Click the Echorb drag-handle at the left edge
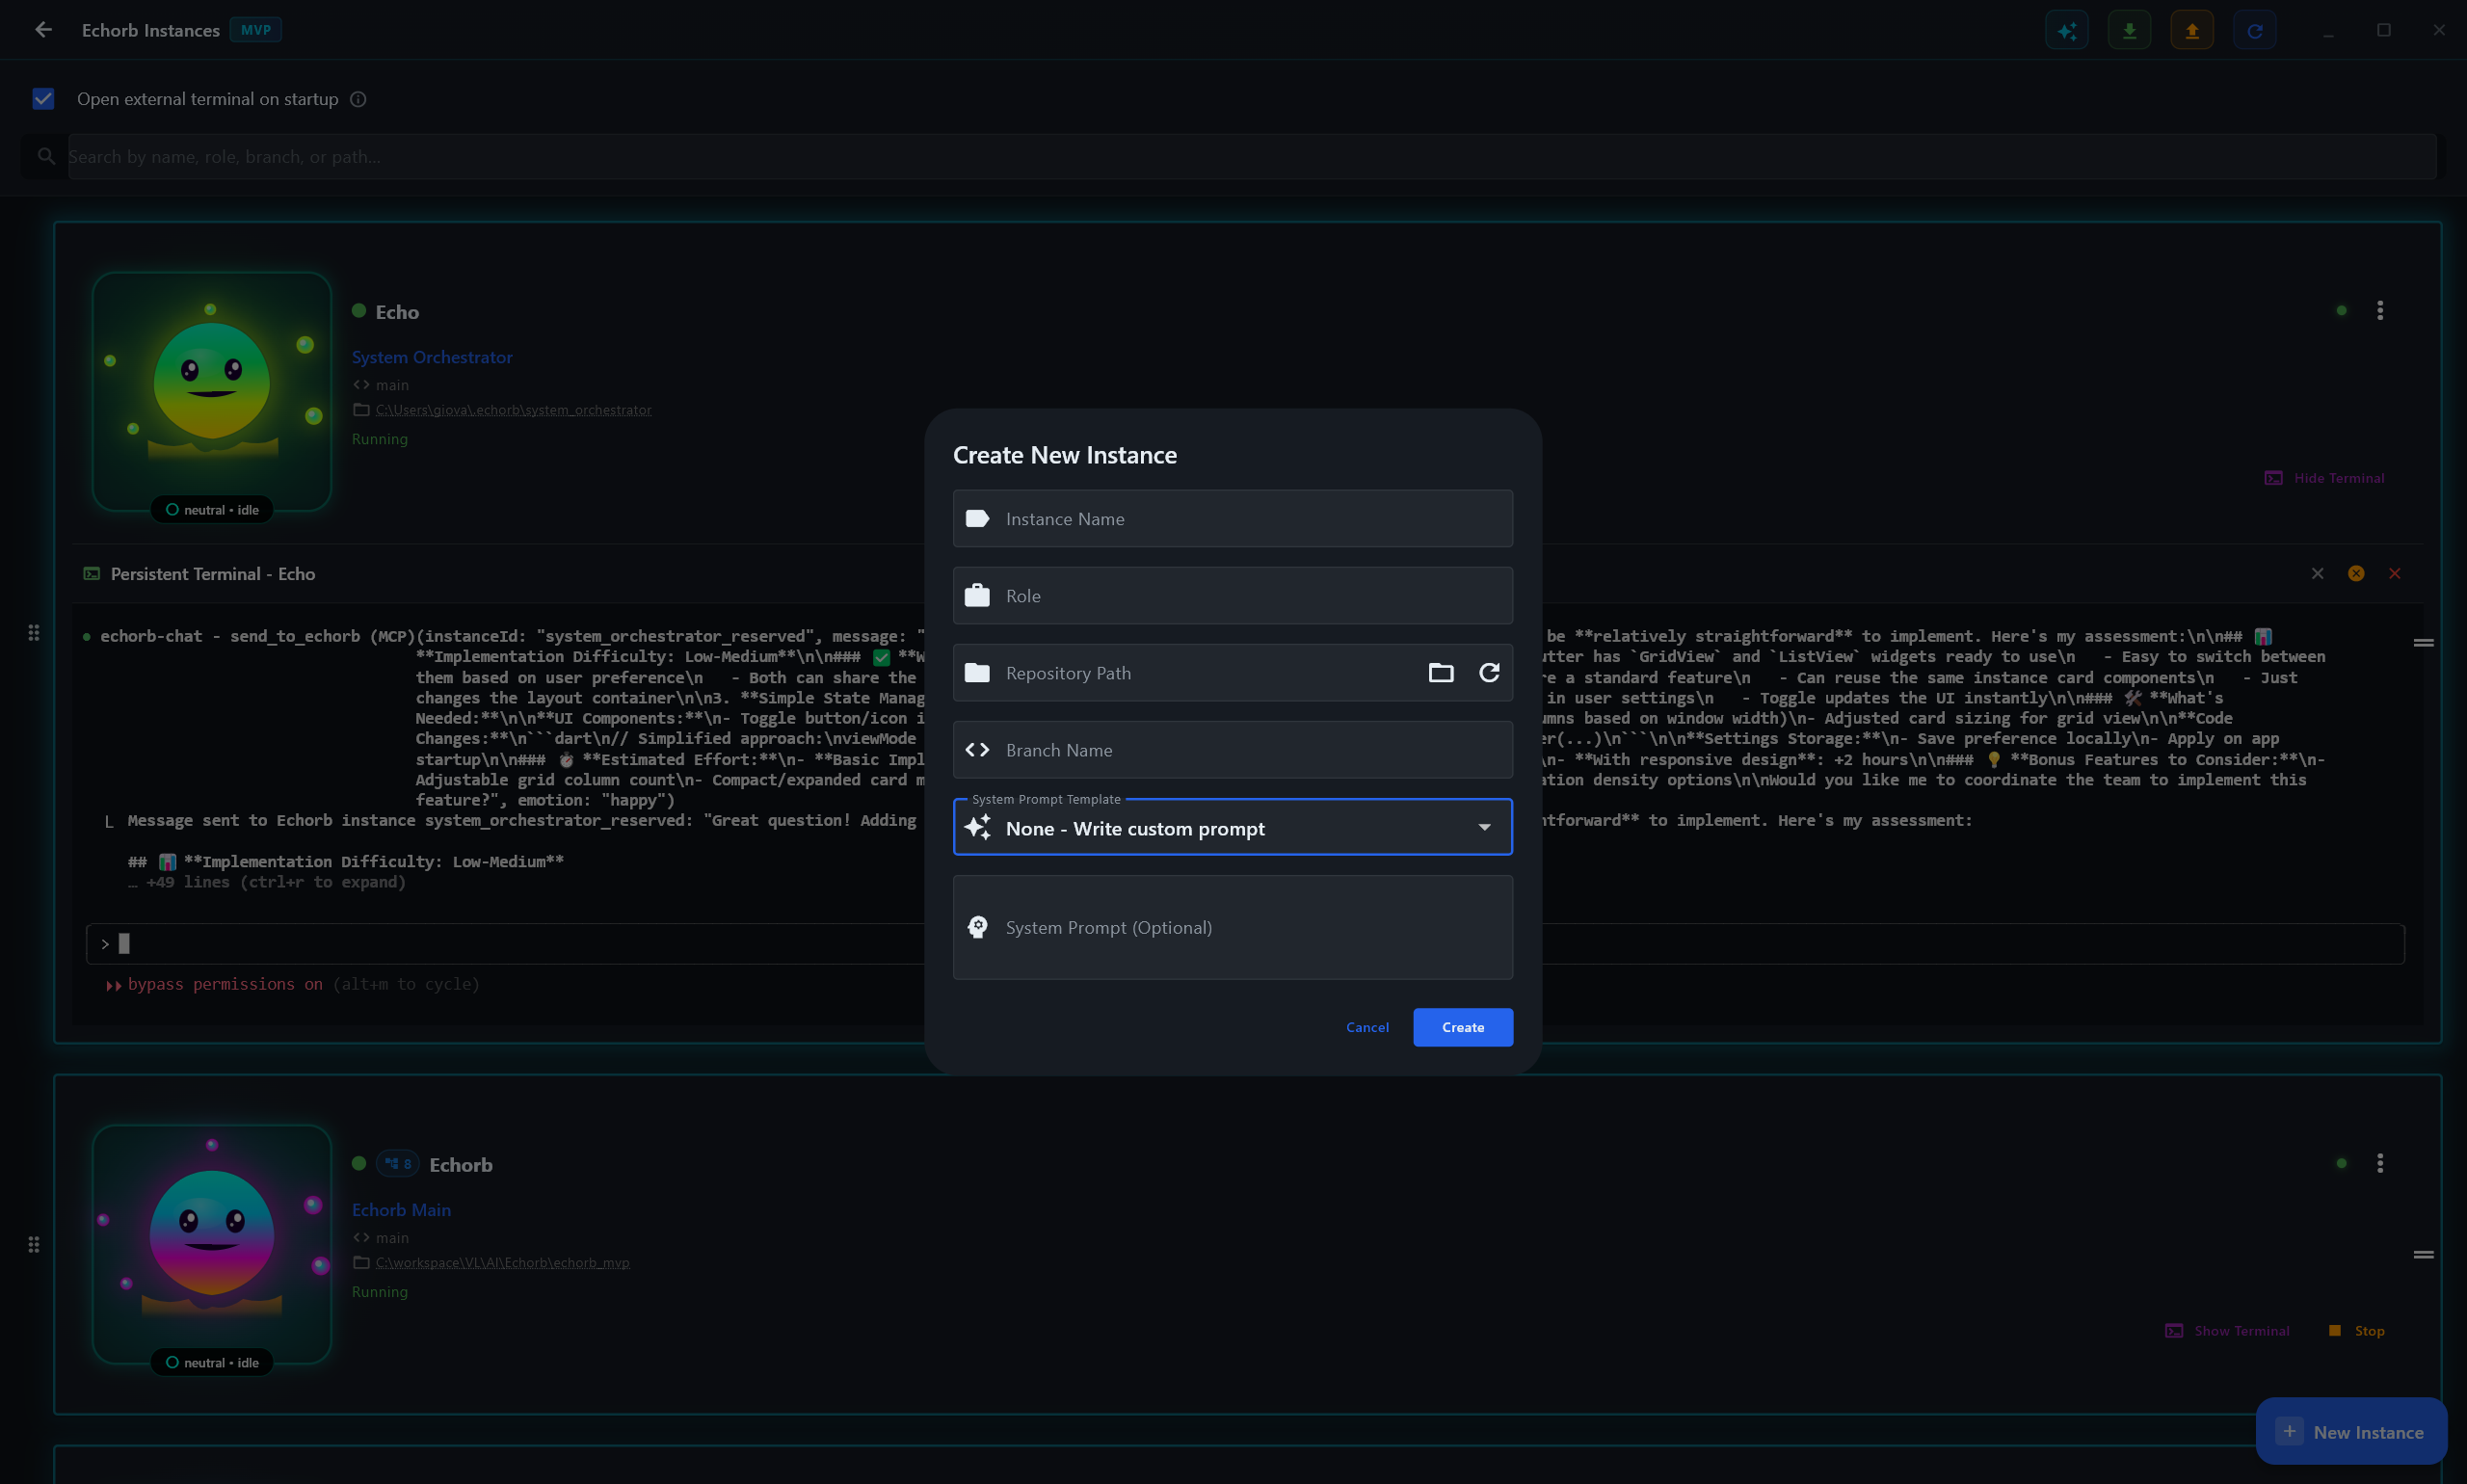The height and width of the screenshot is (1484, 2467). pyautogui.click(x=34, y=1244)
